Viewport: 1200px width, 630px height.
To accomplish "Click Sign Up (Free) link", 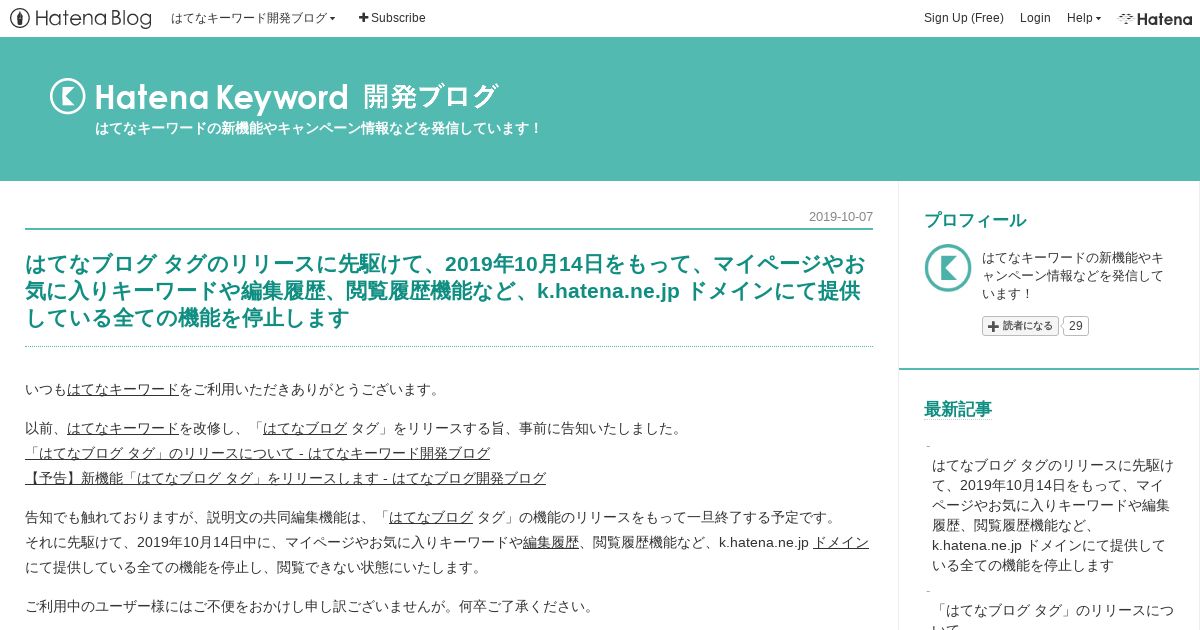I will [964, 18].
